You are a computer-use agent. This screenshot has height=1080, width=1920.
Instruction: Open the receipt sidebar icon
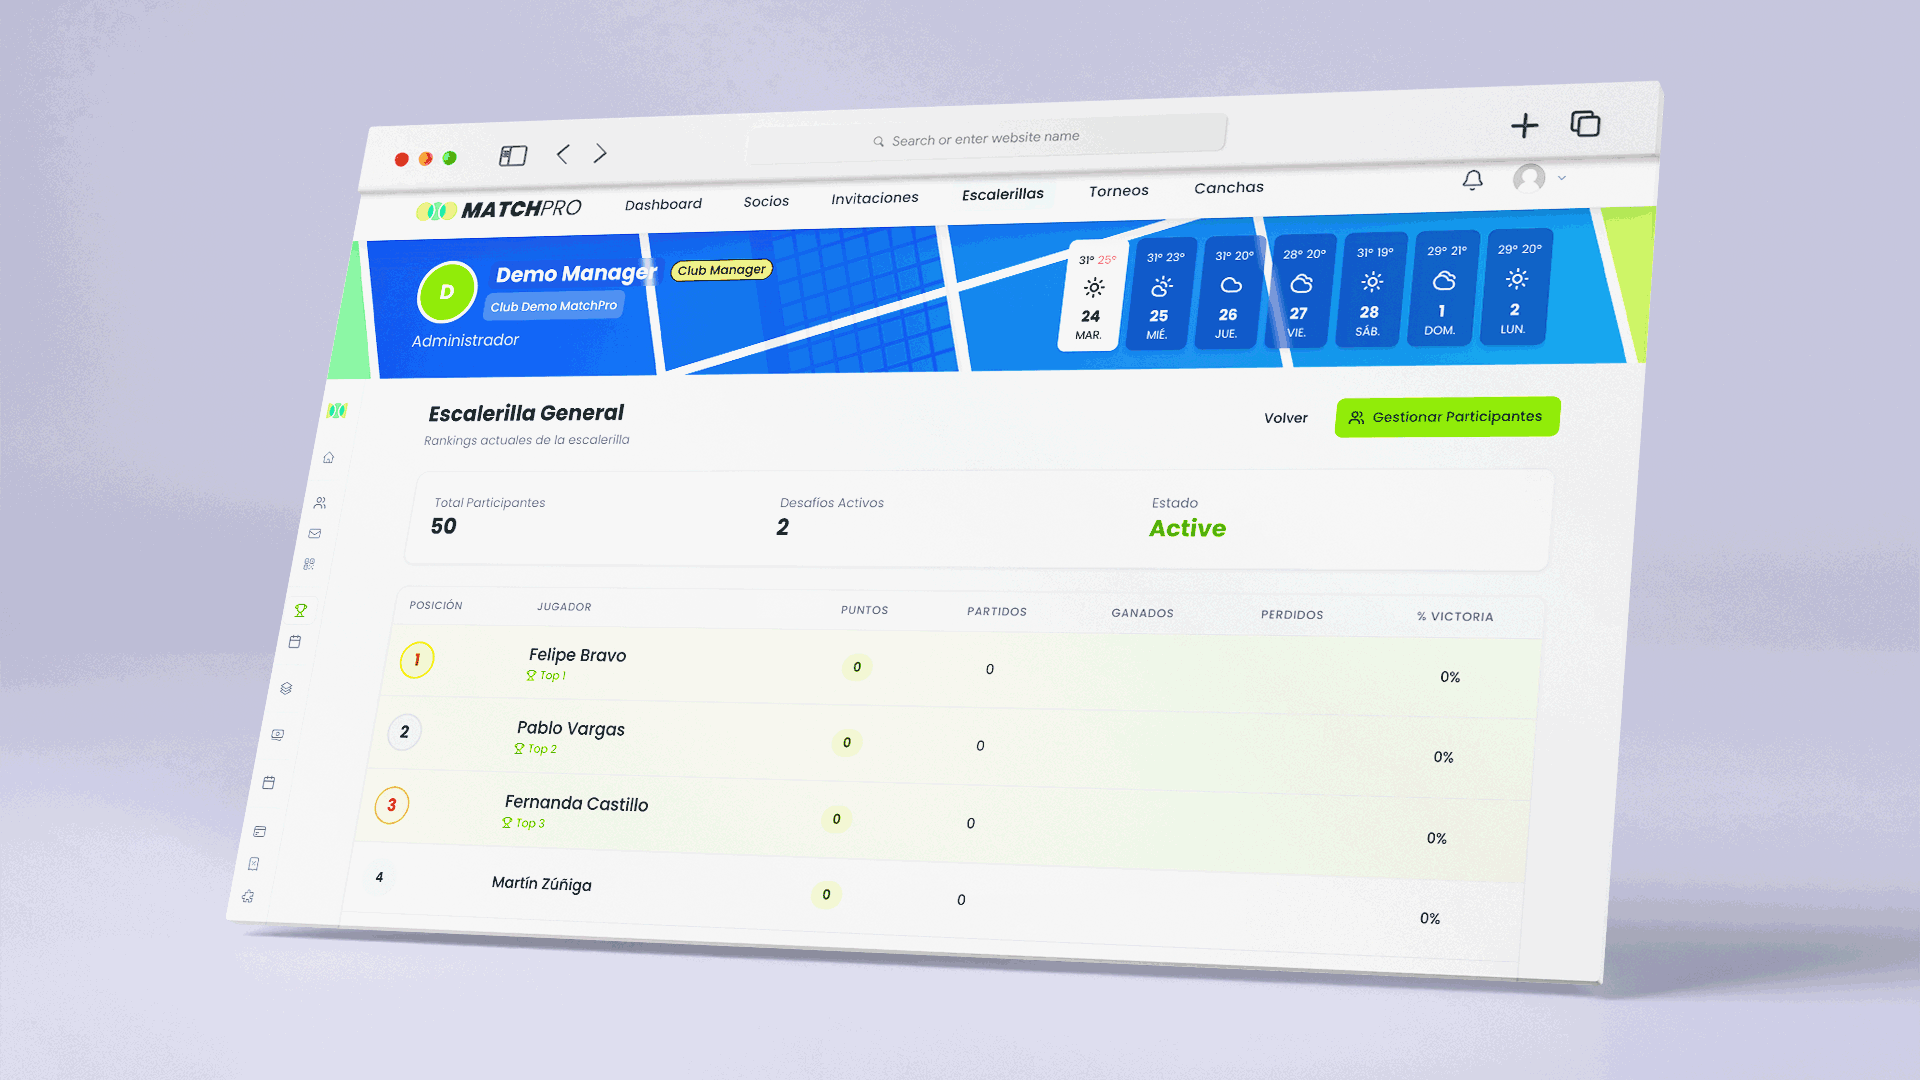pyautogui.click(x=254, y=864)
